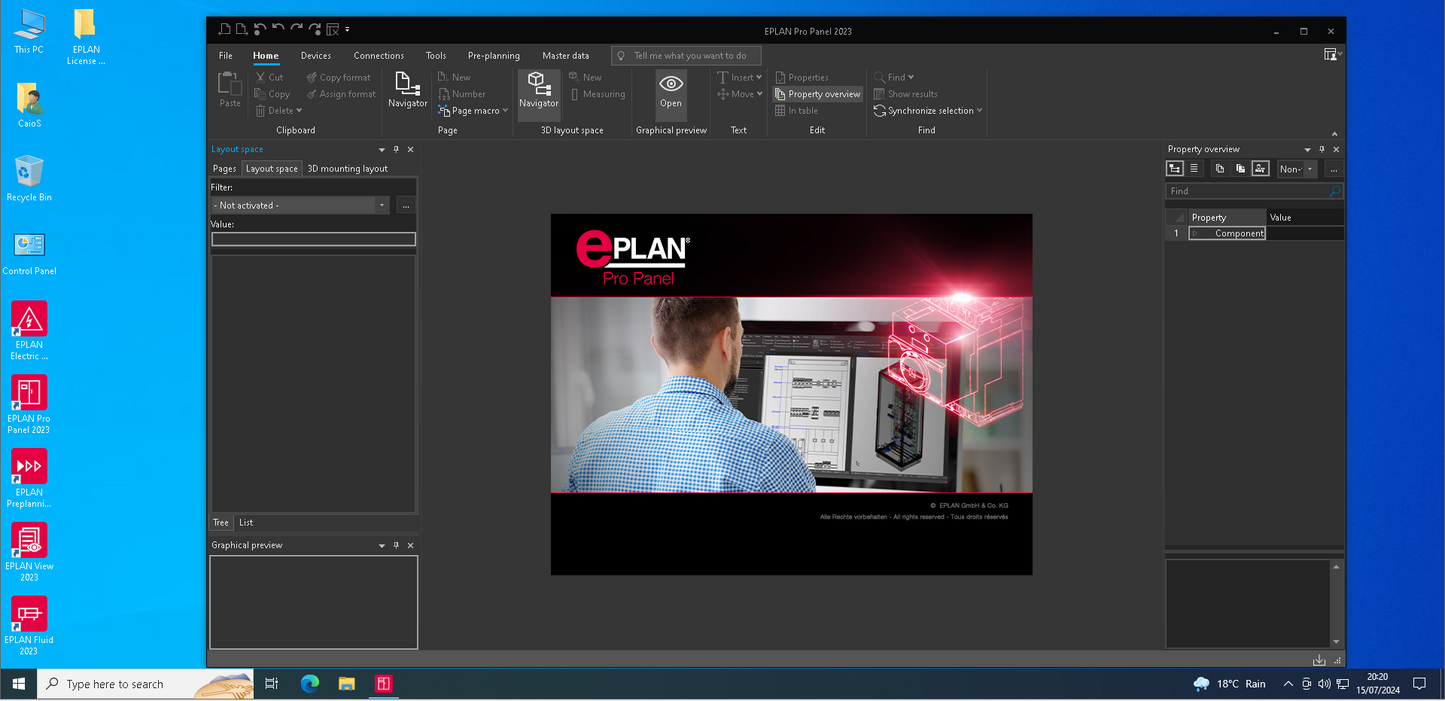This screenshot has width=1445, height=701.
Task: Click In table edit command
Action: 796,111
